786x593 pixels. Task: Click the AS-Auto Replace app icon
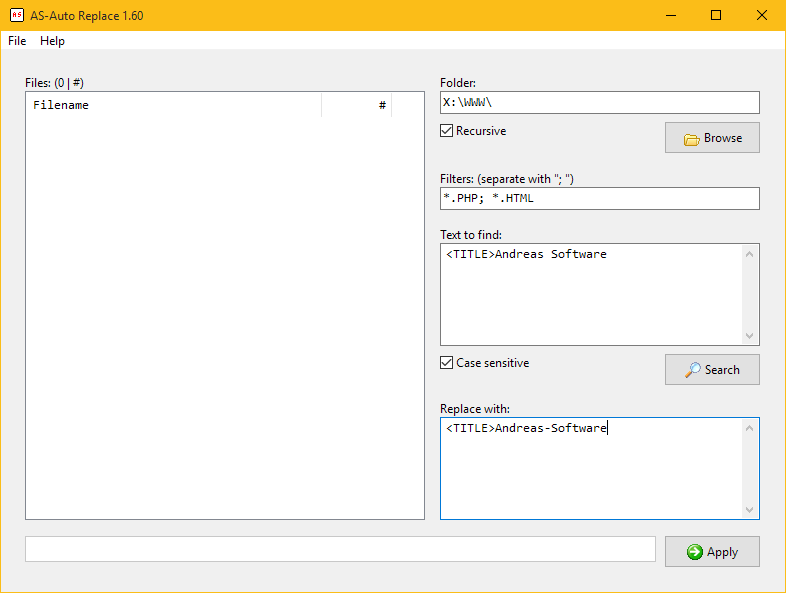17,15
